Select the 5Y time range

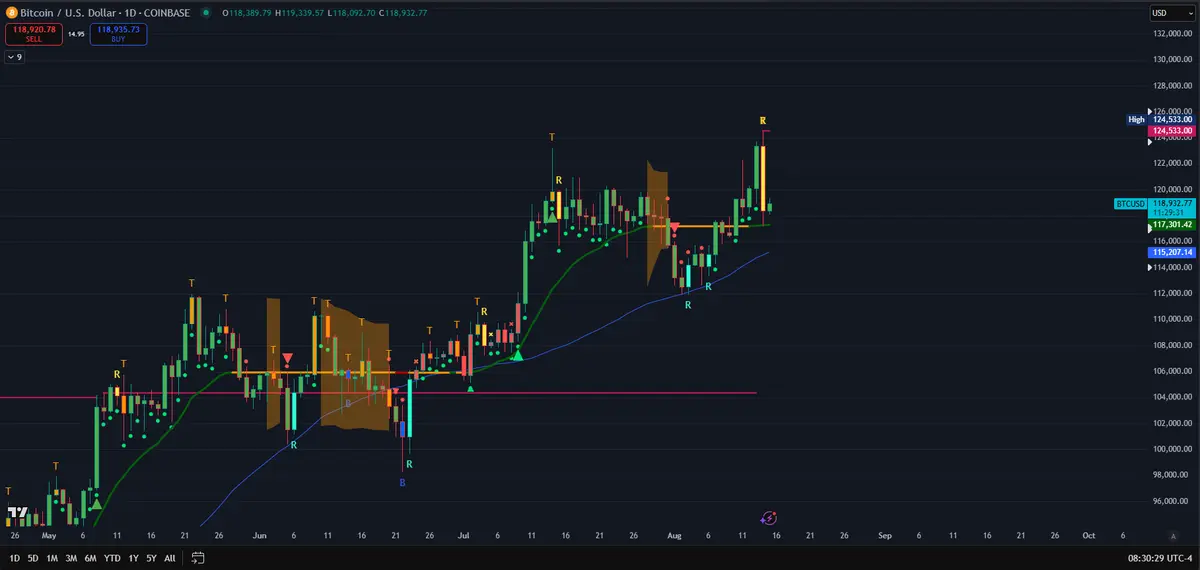151,558
